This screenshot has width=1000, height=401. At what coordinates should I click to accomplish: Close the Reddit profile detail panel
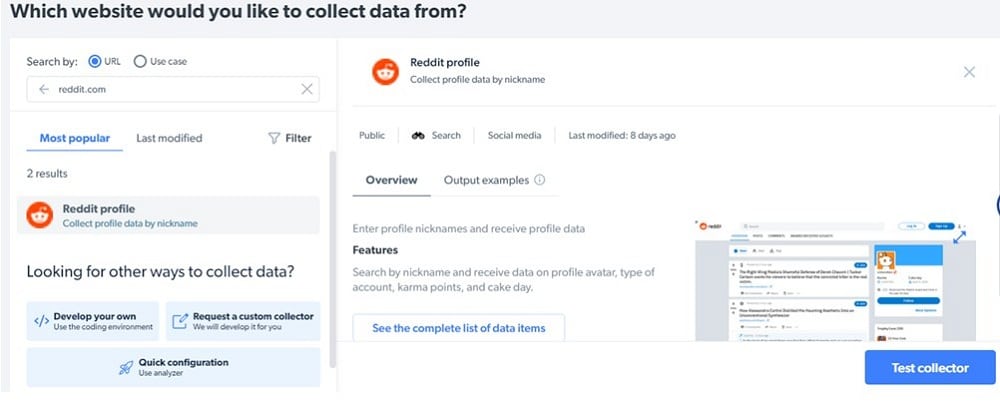(969, 72)
